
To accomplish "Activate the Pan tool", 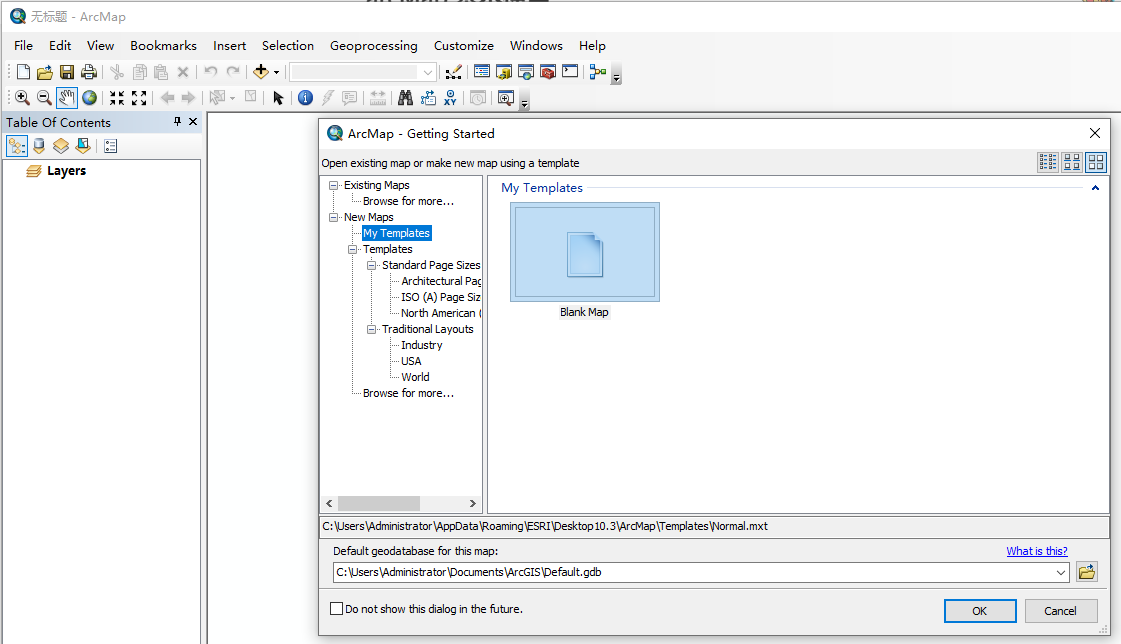I will point(66,97).
